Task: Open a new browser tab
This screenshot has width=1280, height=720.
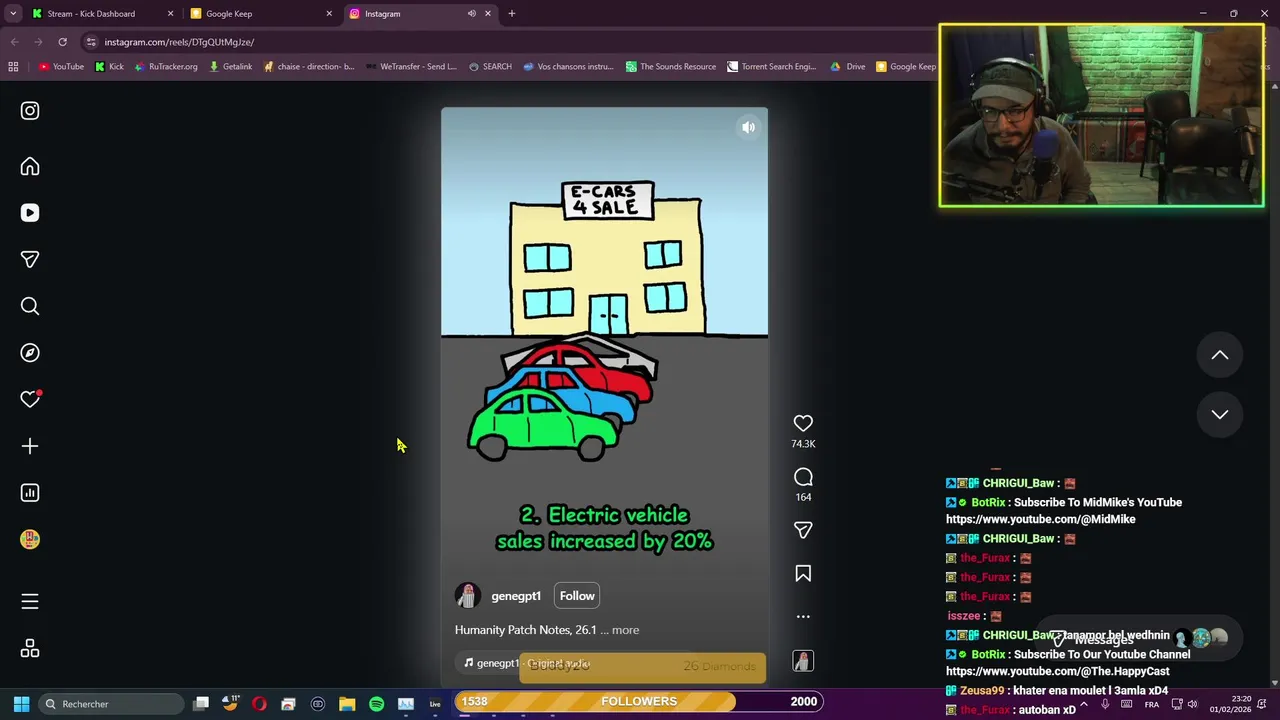Action: (512, 14)
